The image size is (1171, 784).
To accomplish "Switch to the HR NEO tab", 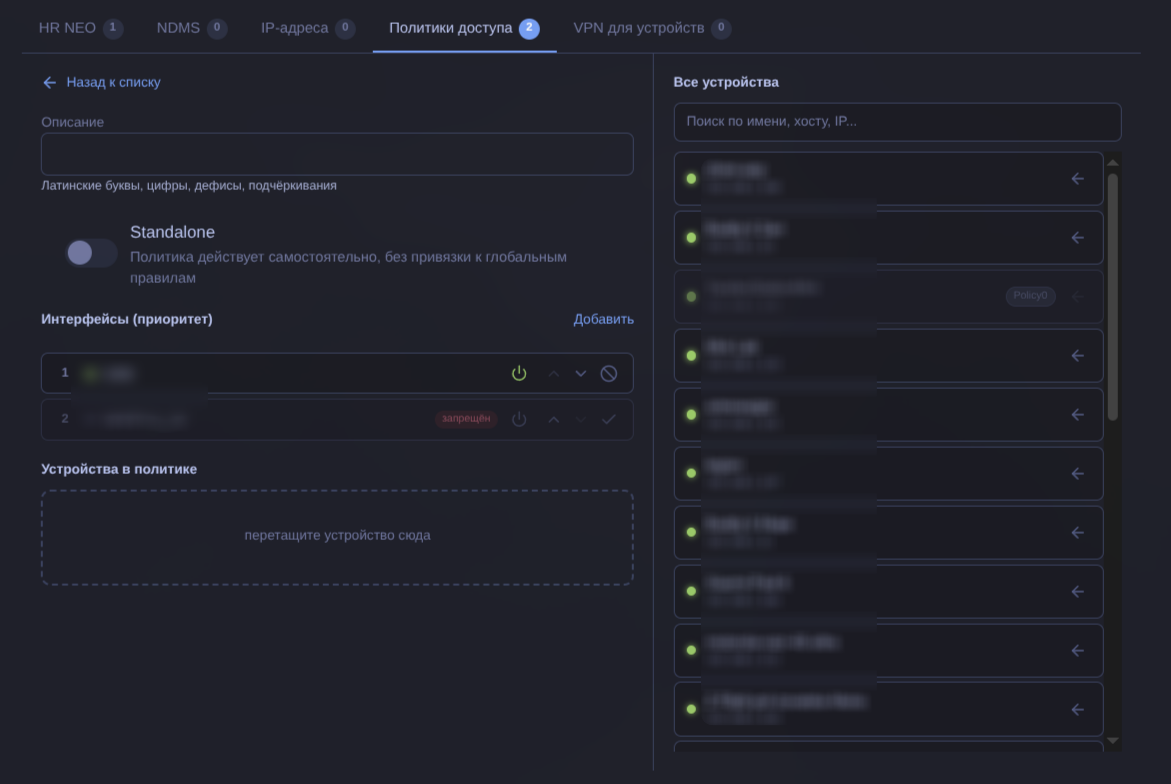I will 80,28.
